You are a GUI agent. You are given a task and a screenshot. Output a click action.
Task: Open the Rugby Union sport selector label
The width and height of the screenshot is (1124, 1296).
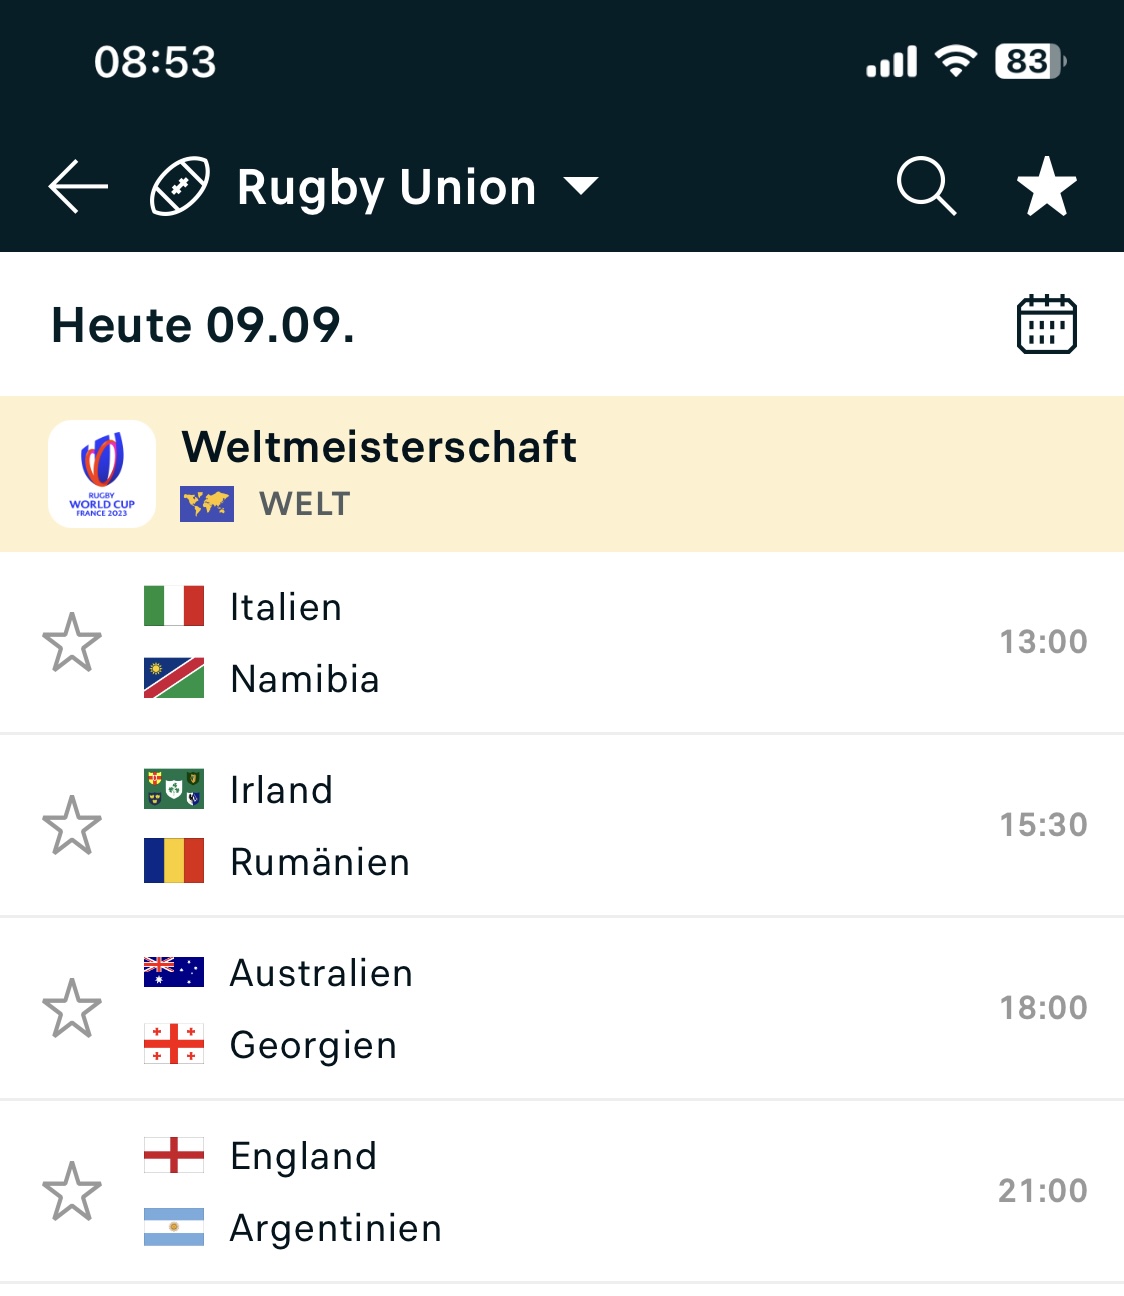[386, 188]
